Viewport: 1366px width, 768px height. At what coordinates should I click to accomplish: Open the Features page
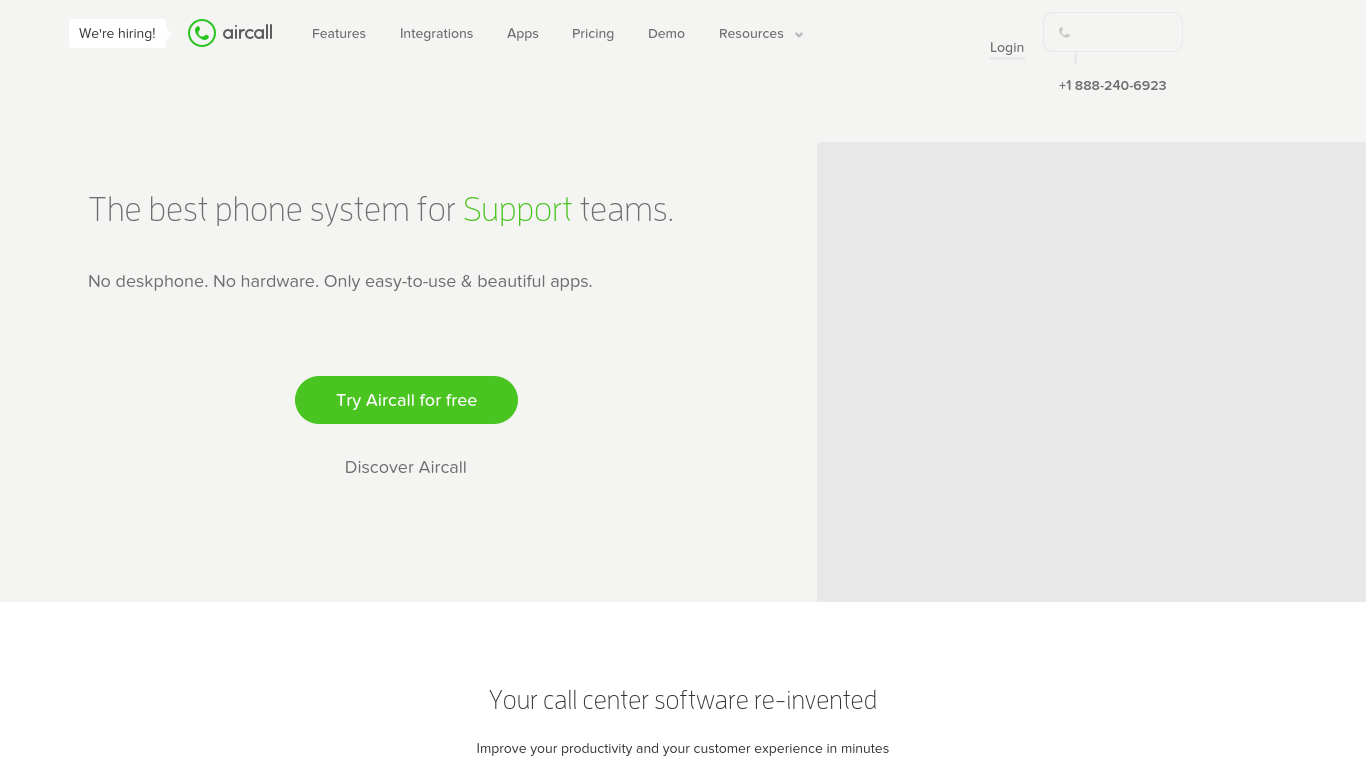point(339,34)
